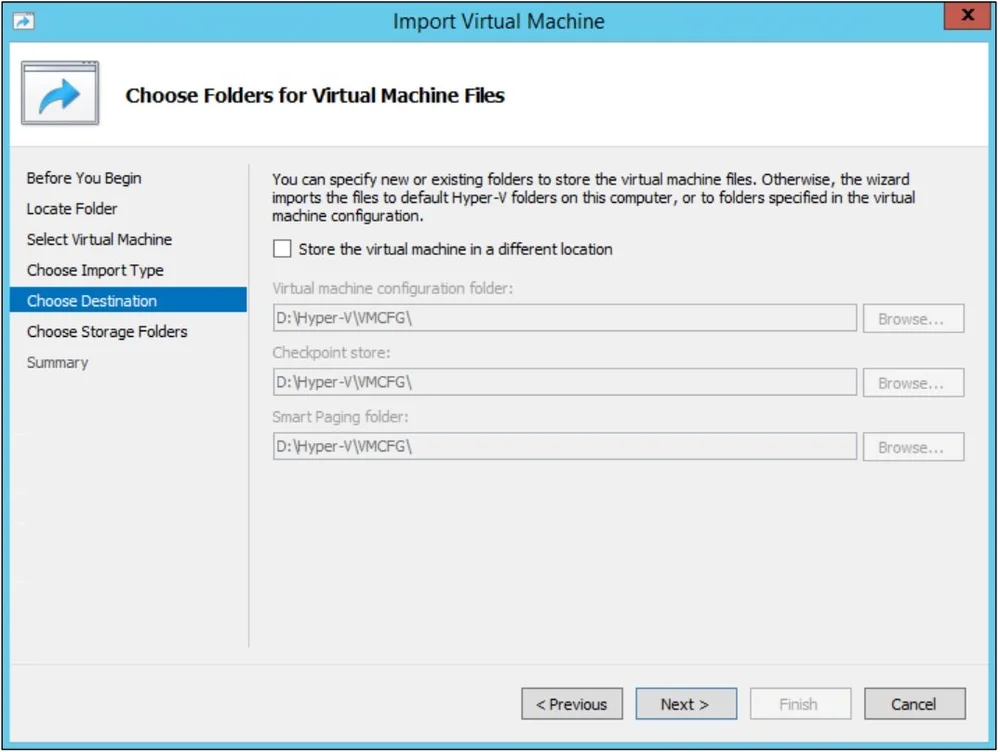Enable storing the virtual machine in a different location
This screenshot has width=1000, height=752.
(283, 249)
